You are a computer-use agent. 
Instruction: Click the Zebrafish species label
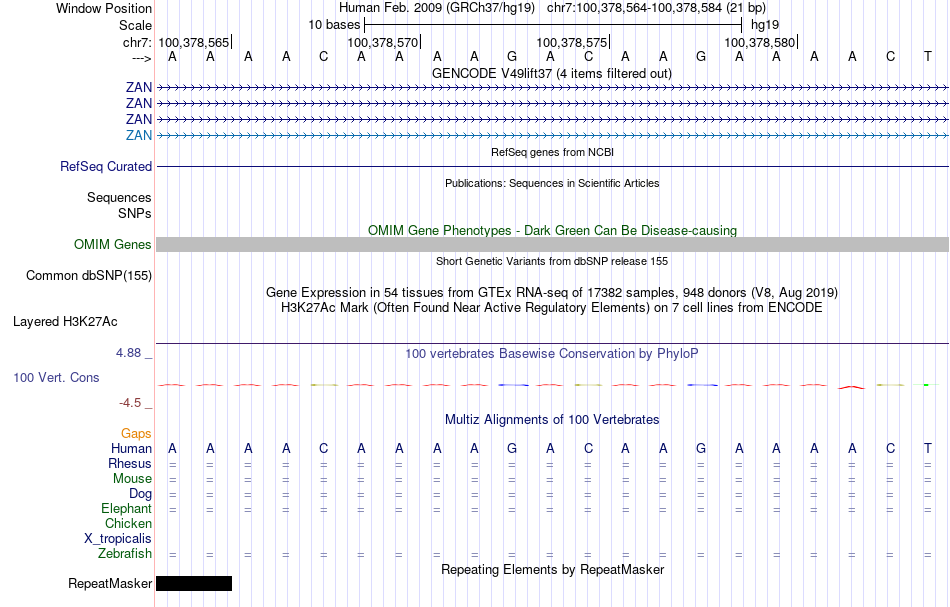point(125,554)
